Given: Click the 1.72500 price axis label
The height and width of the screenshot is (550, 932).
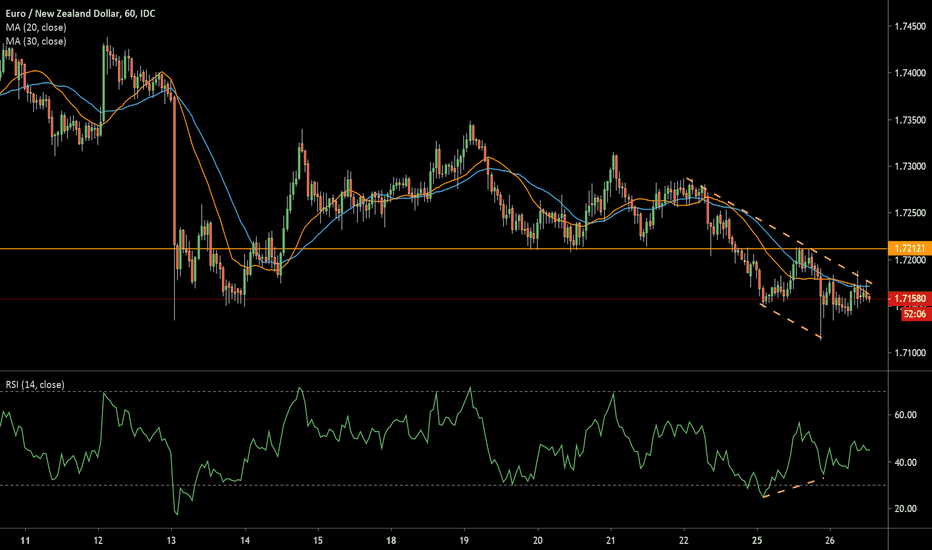Looking at the screenshot, I should click(909, 213).
